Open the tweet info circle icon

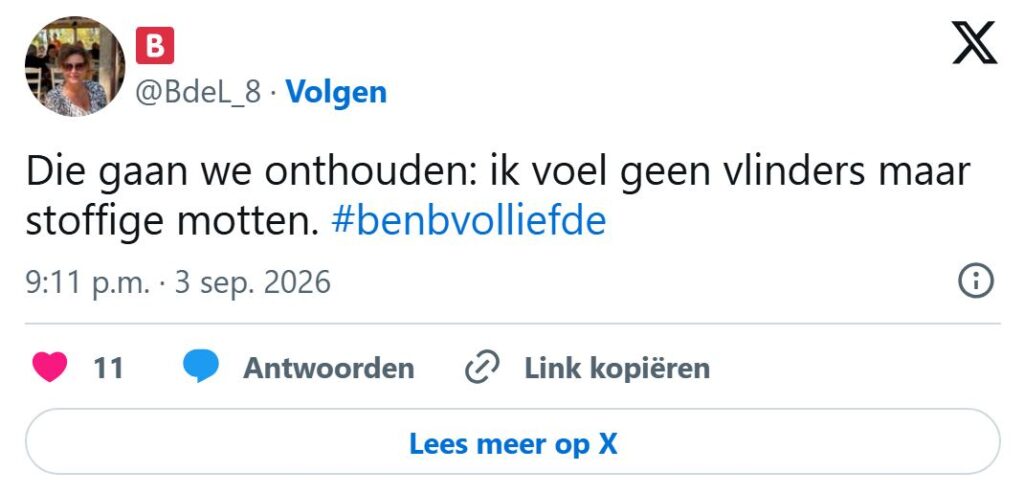click(x=976, y=282)
